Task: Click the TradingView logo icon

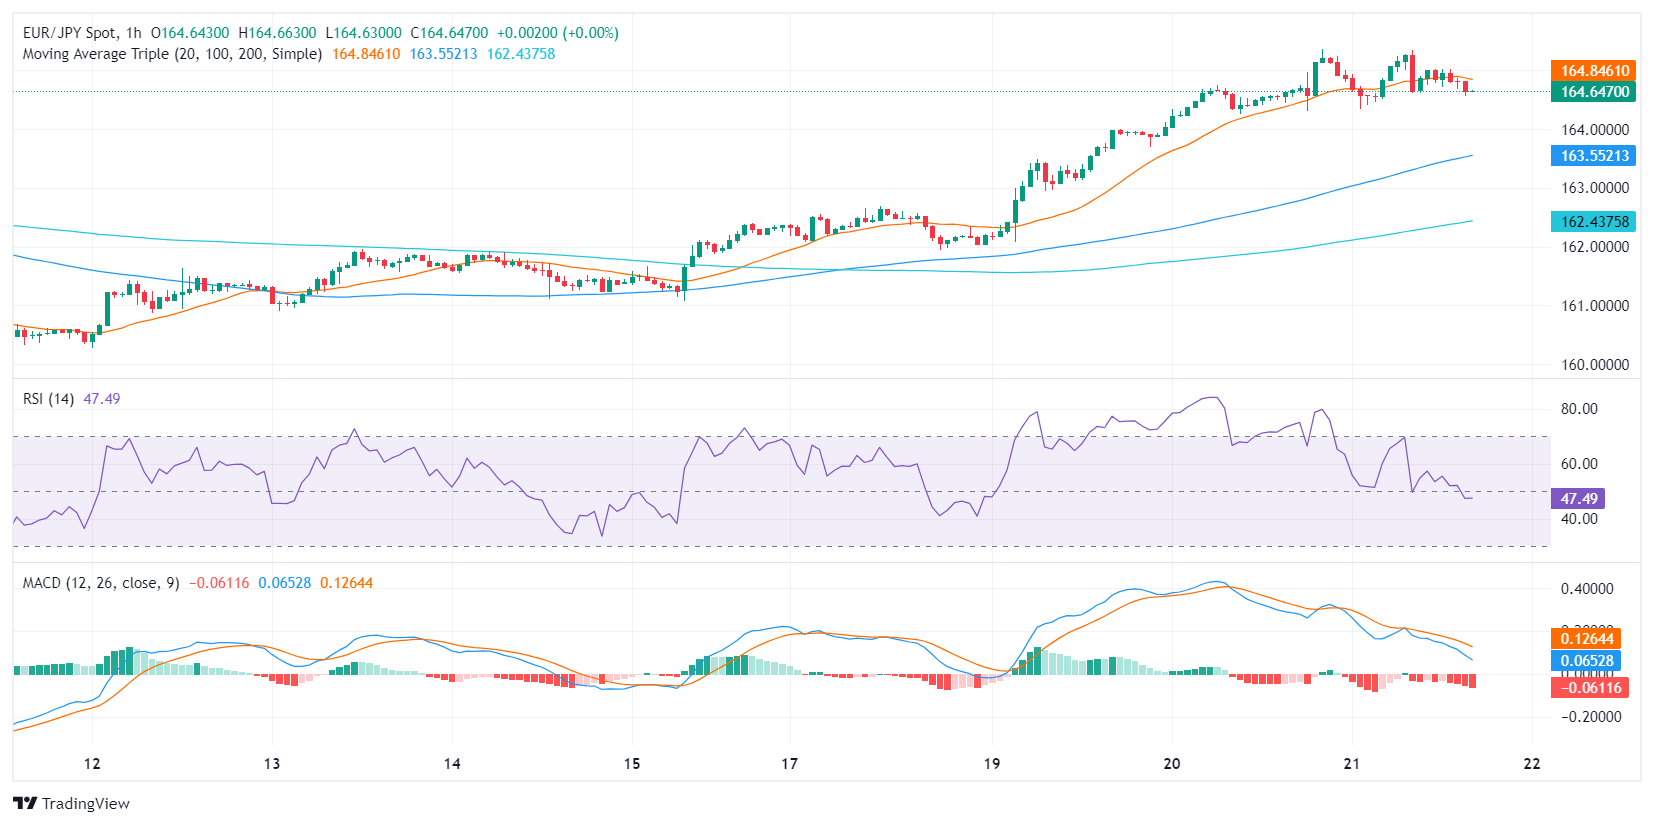Action: 25,803
